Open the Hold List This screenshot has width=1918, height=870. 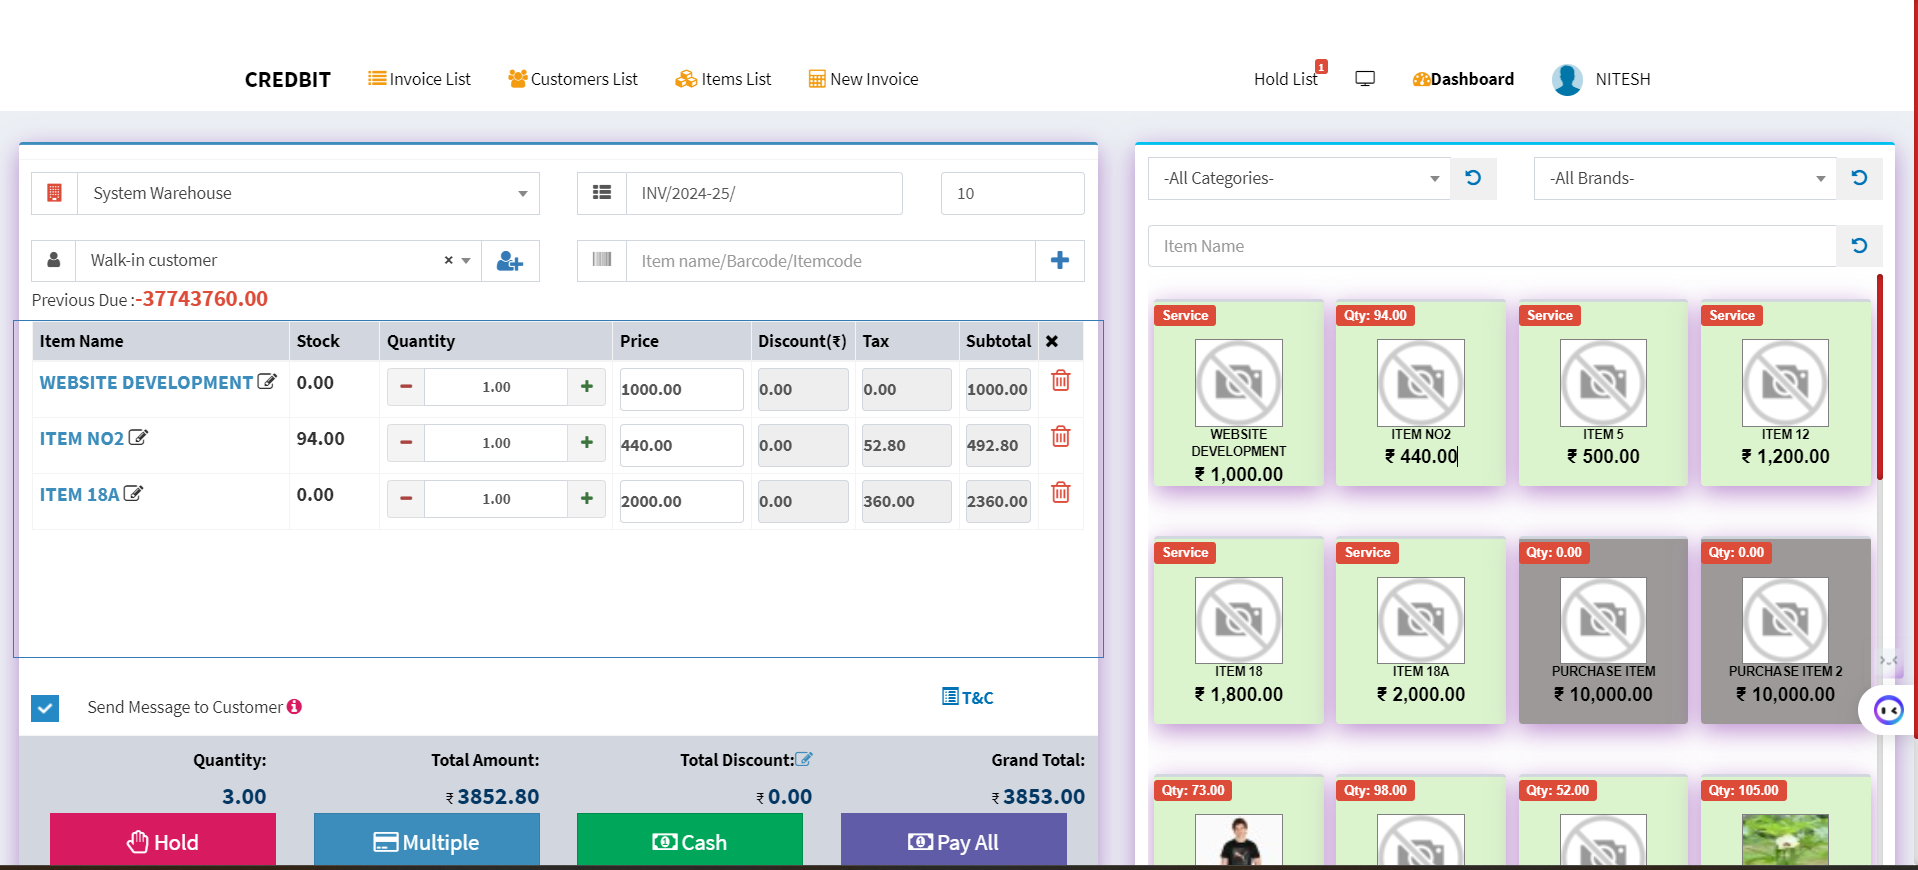[1286, 79]
